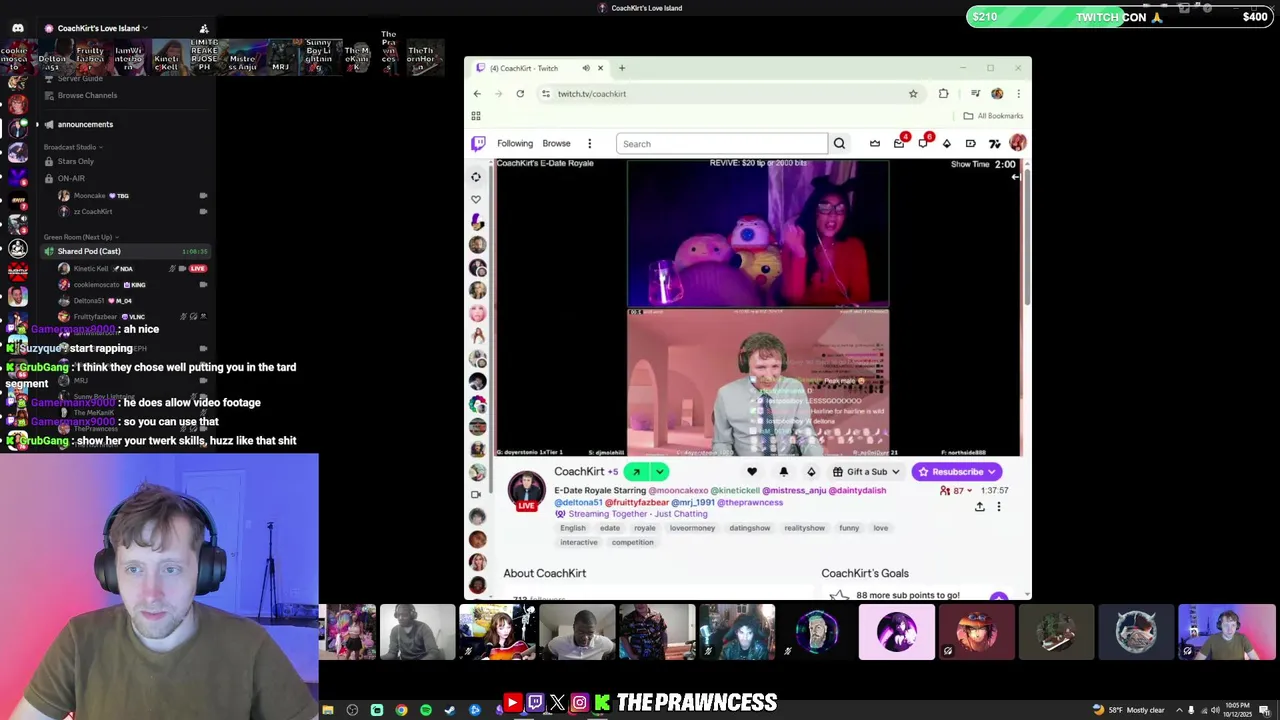
Task: Open the CoachKirt LIVE profile avatar
Action: [526, 490]
